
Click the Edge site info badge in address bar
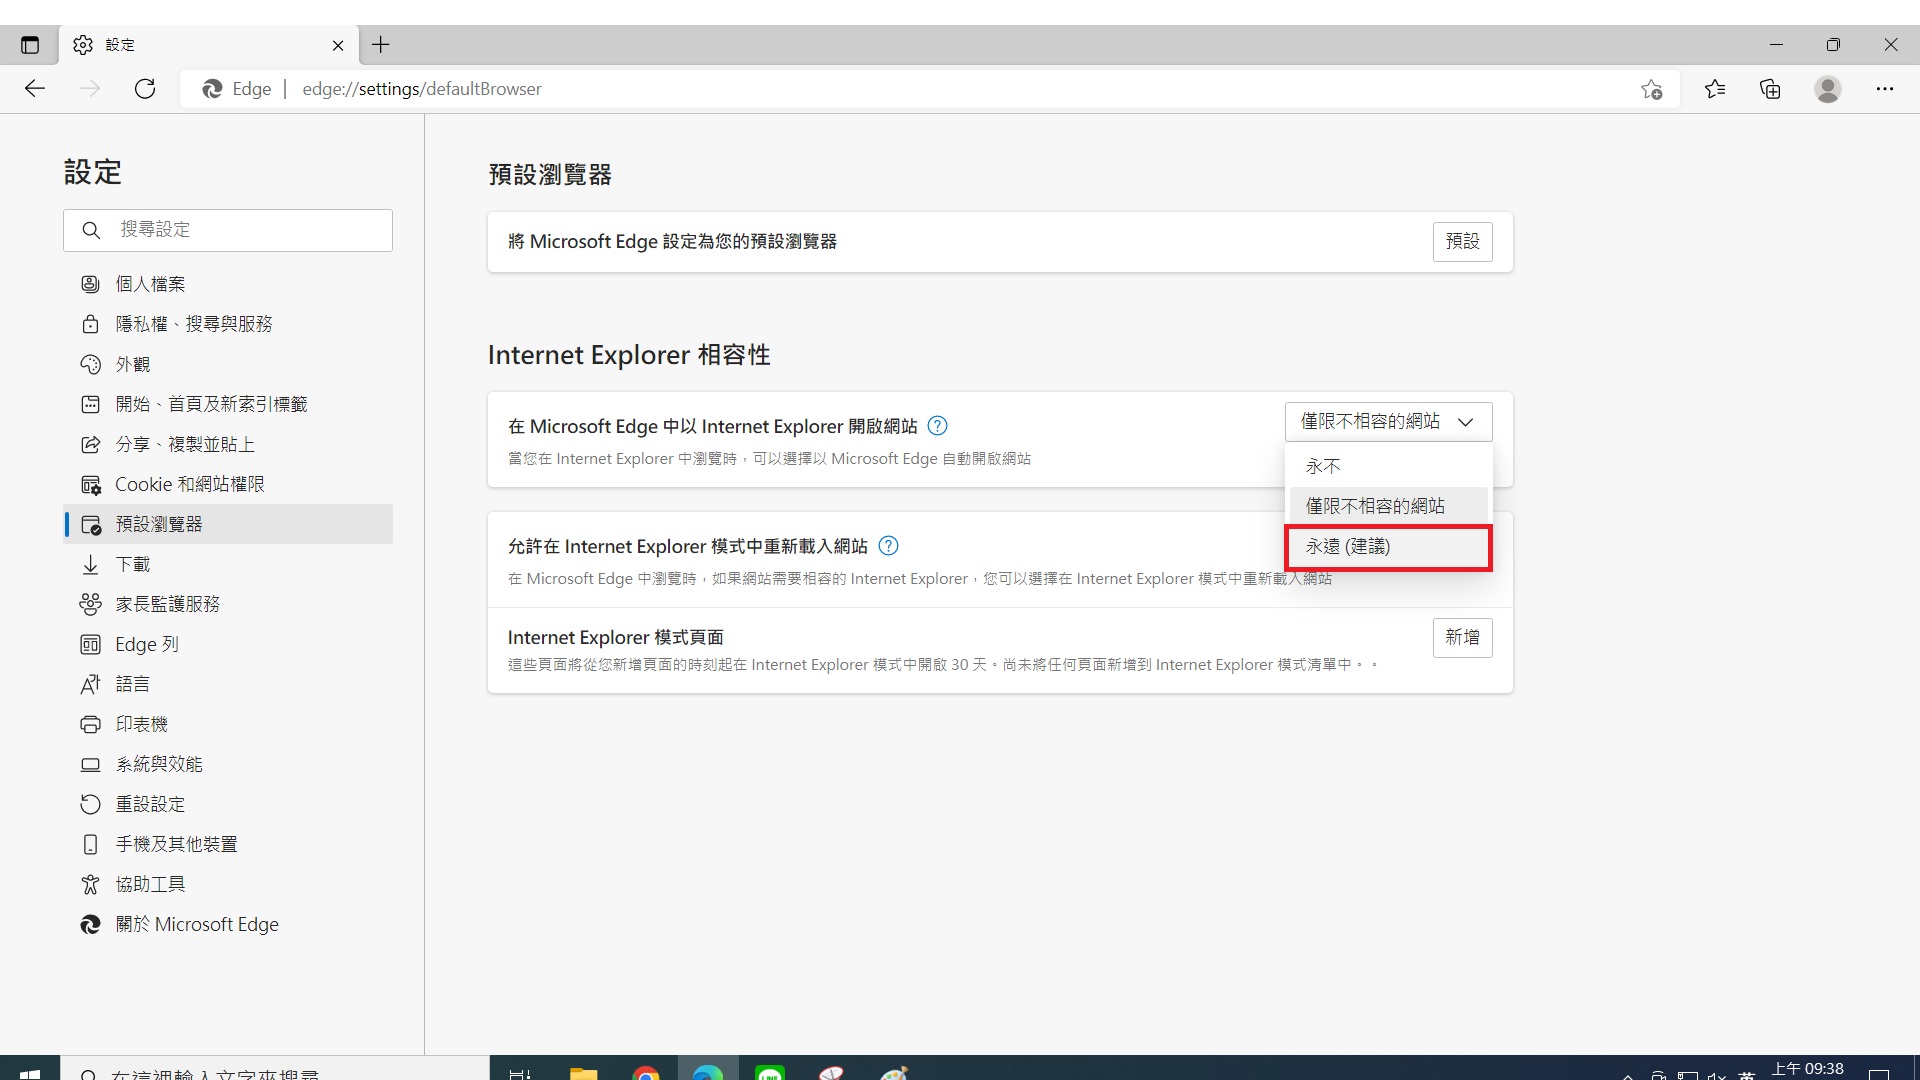click(237, 89)
